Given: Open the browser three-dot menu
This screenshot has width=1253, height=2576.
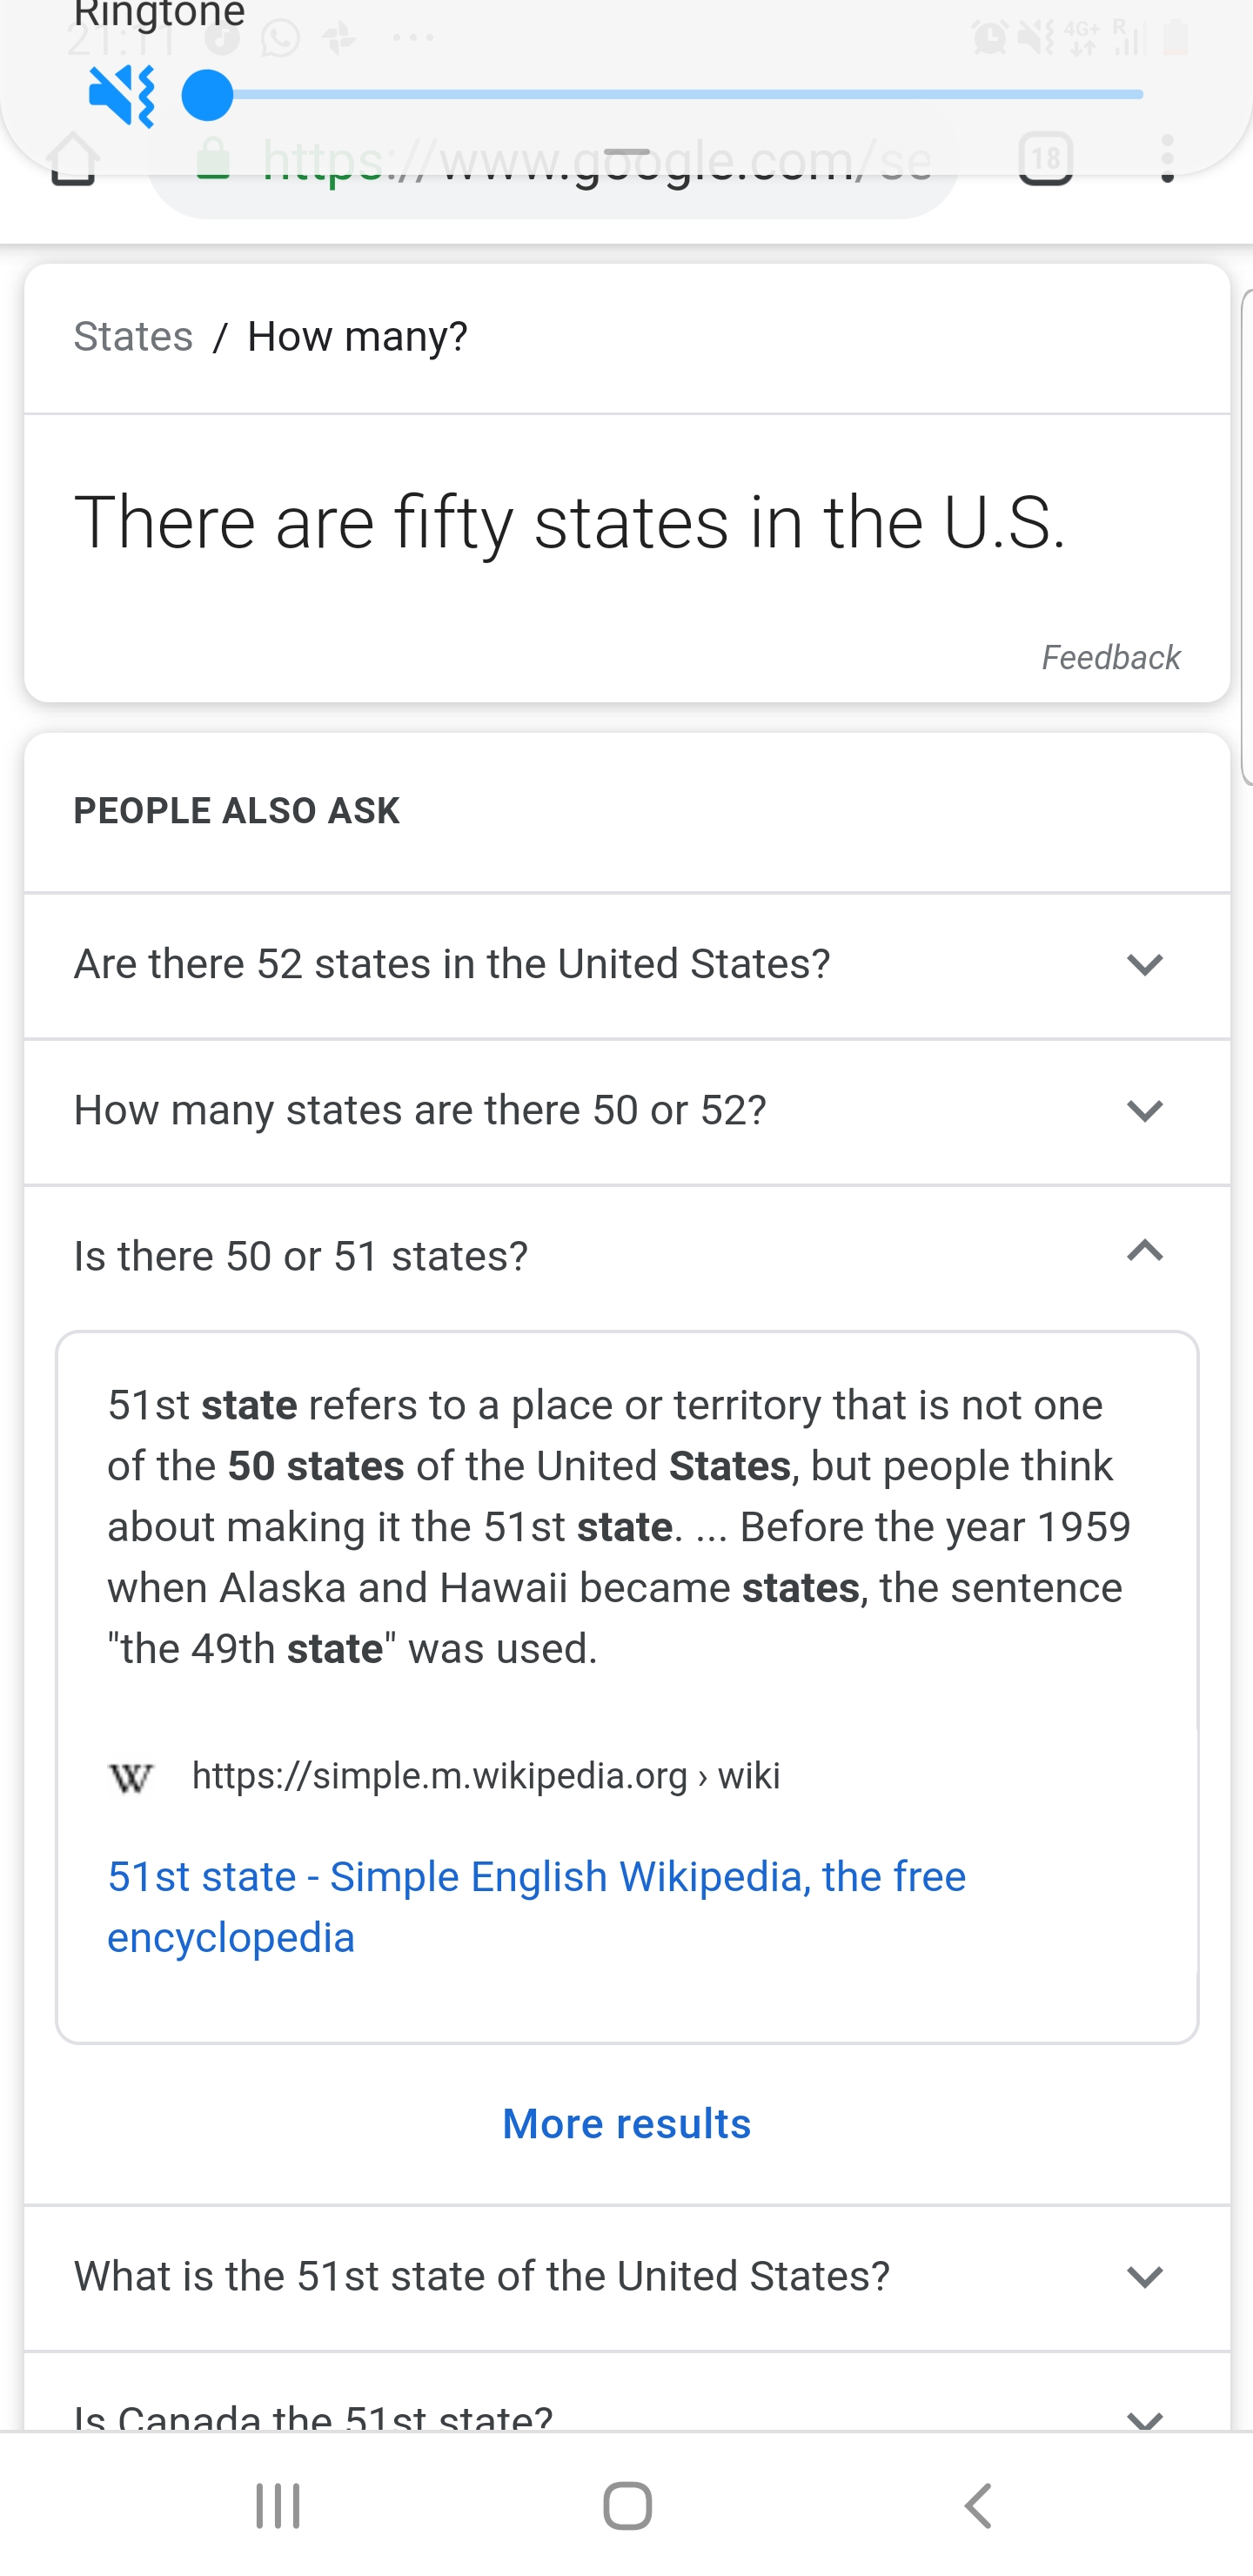Looking at the screenshot, I should (1167, 159).
